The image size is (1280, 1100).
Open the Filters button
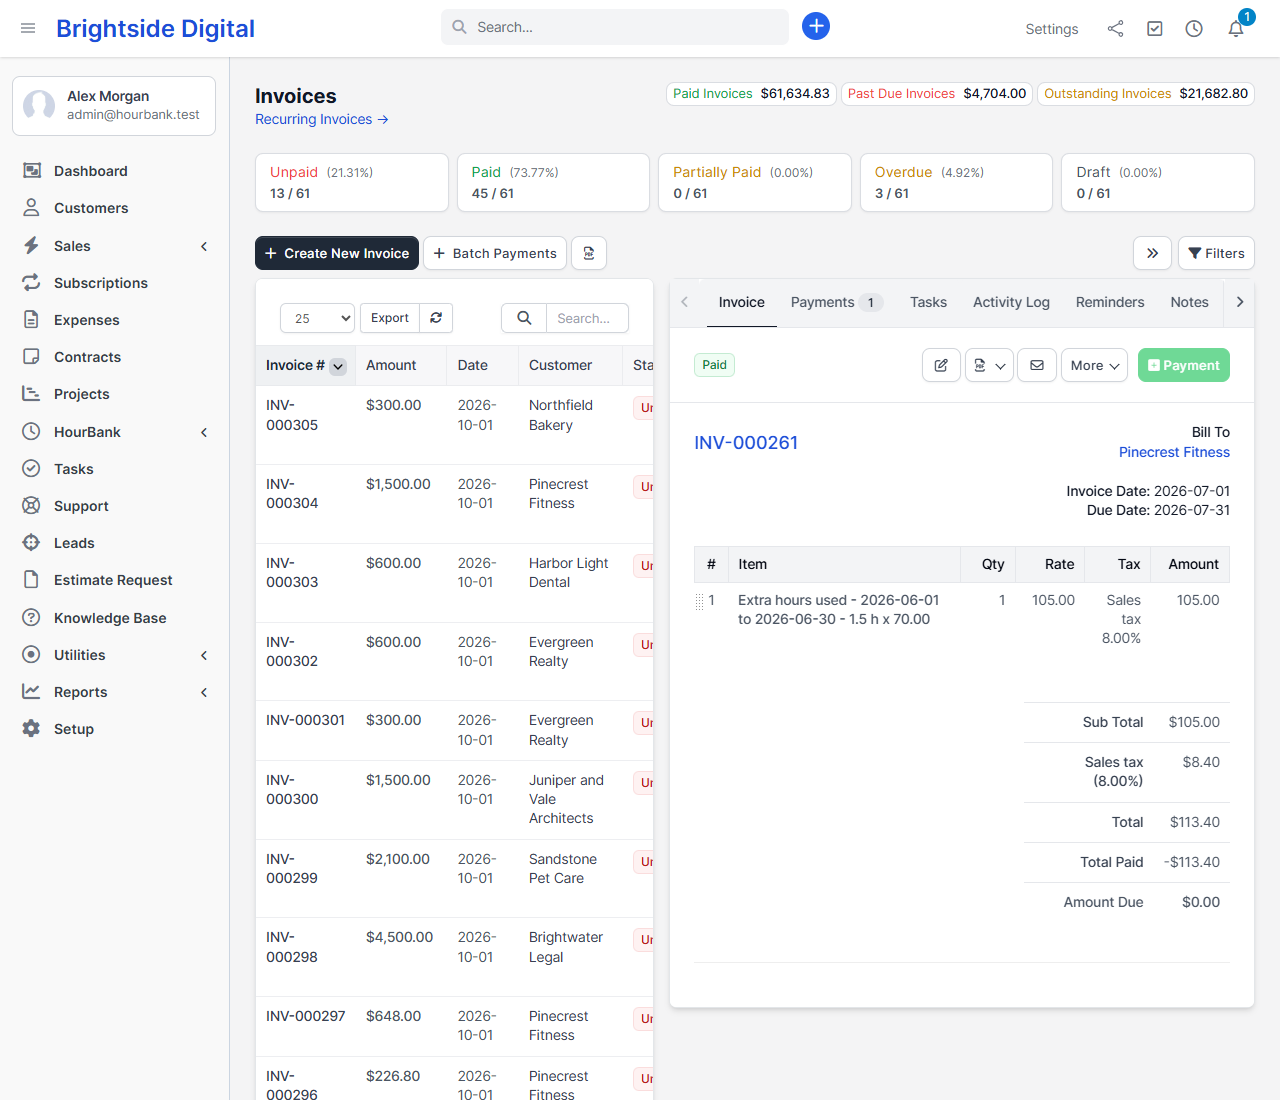click(x=1216, y=253)
